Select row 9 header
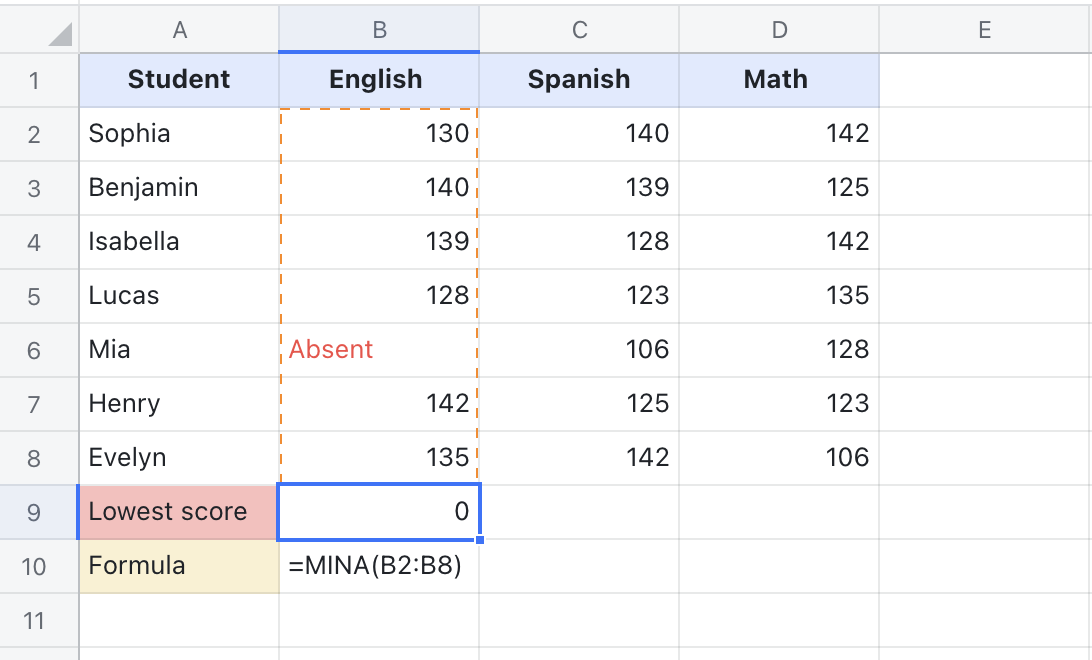Viewport: 1092px width, 660px height. (x=35, y=512)
